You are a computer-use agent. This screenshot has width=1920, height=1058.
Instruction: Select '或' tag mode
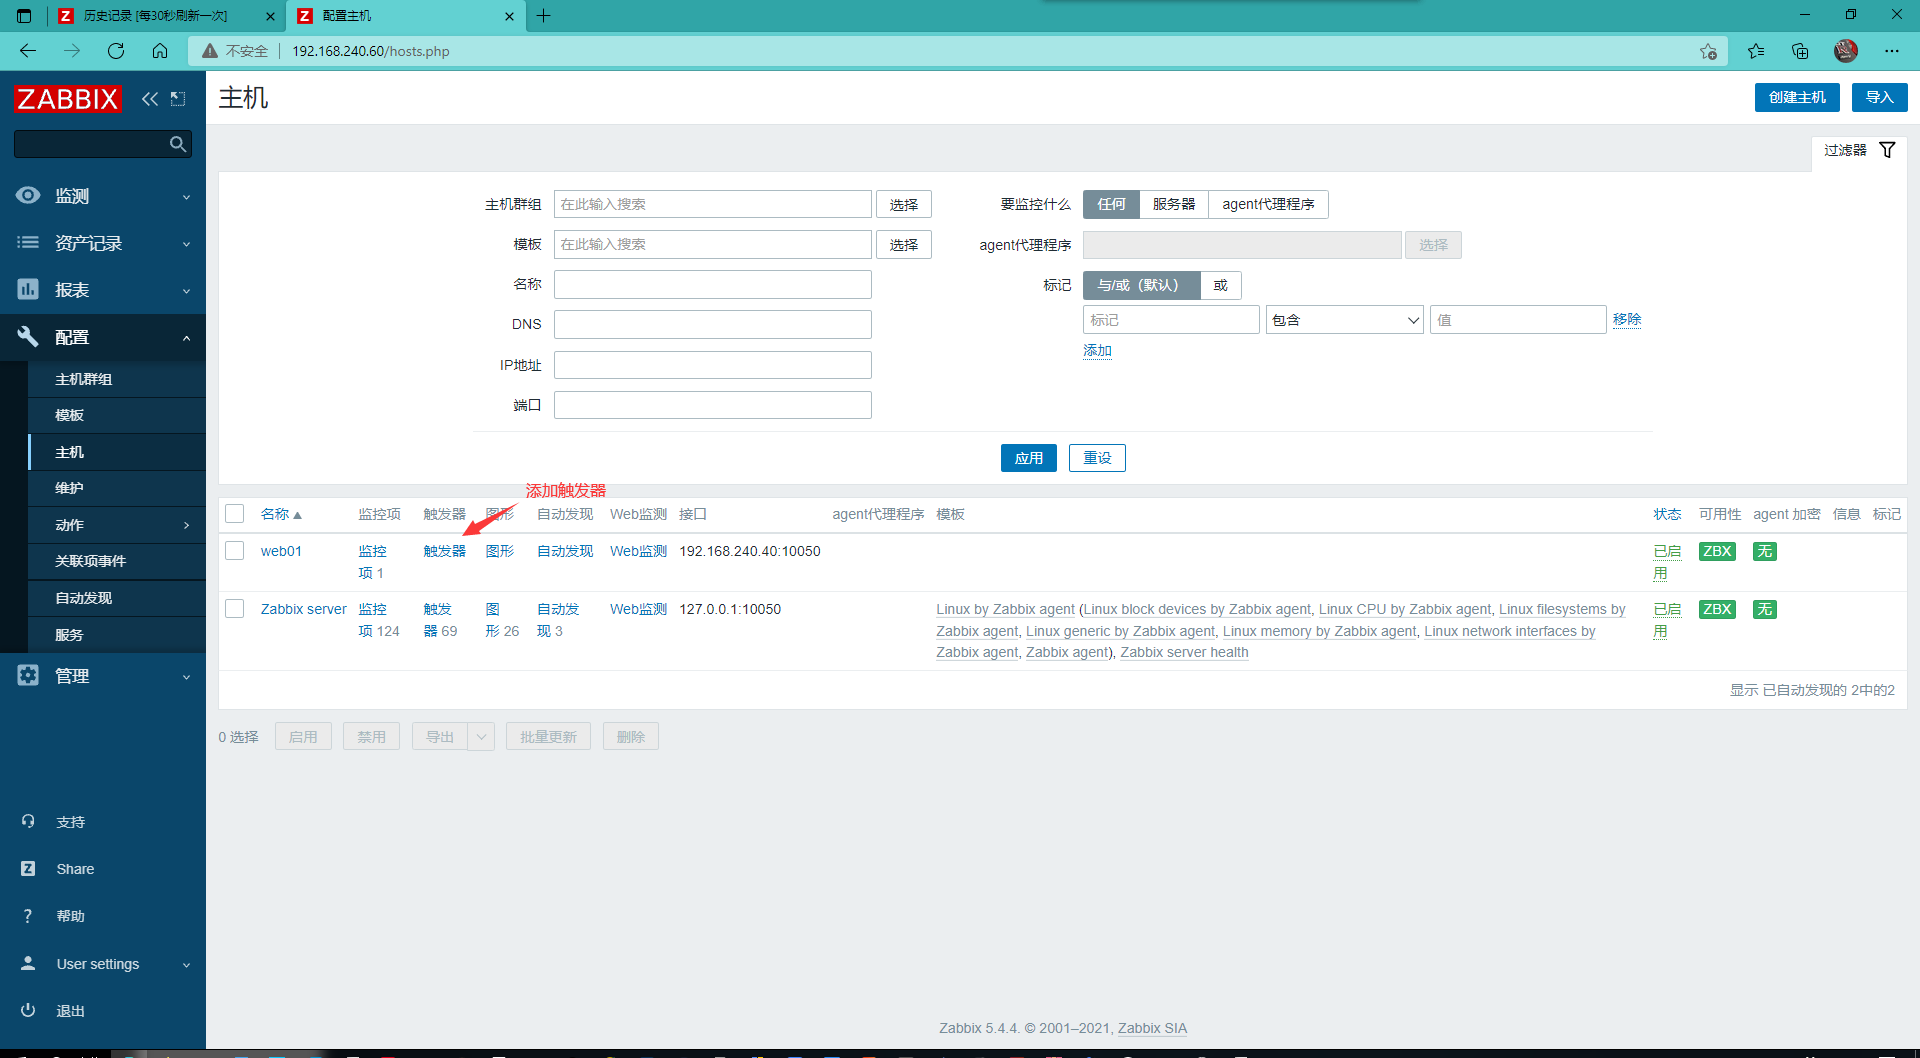(x=1221, y=285)
